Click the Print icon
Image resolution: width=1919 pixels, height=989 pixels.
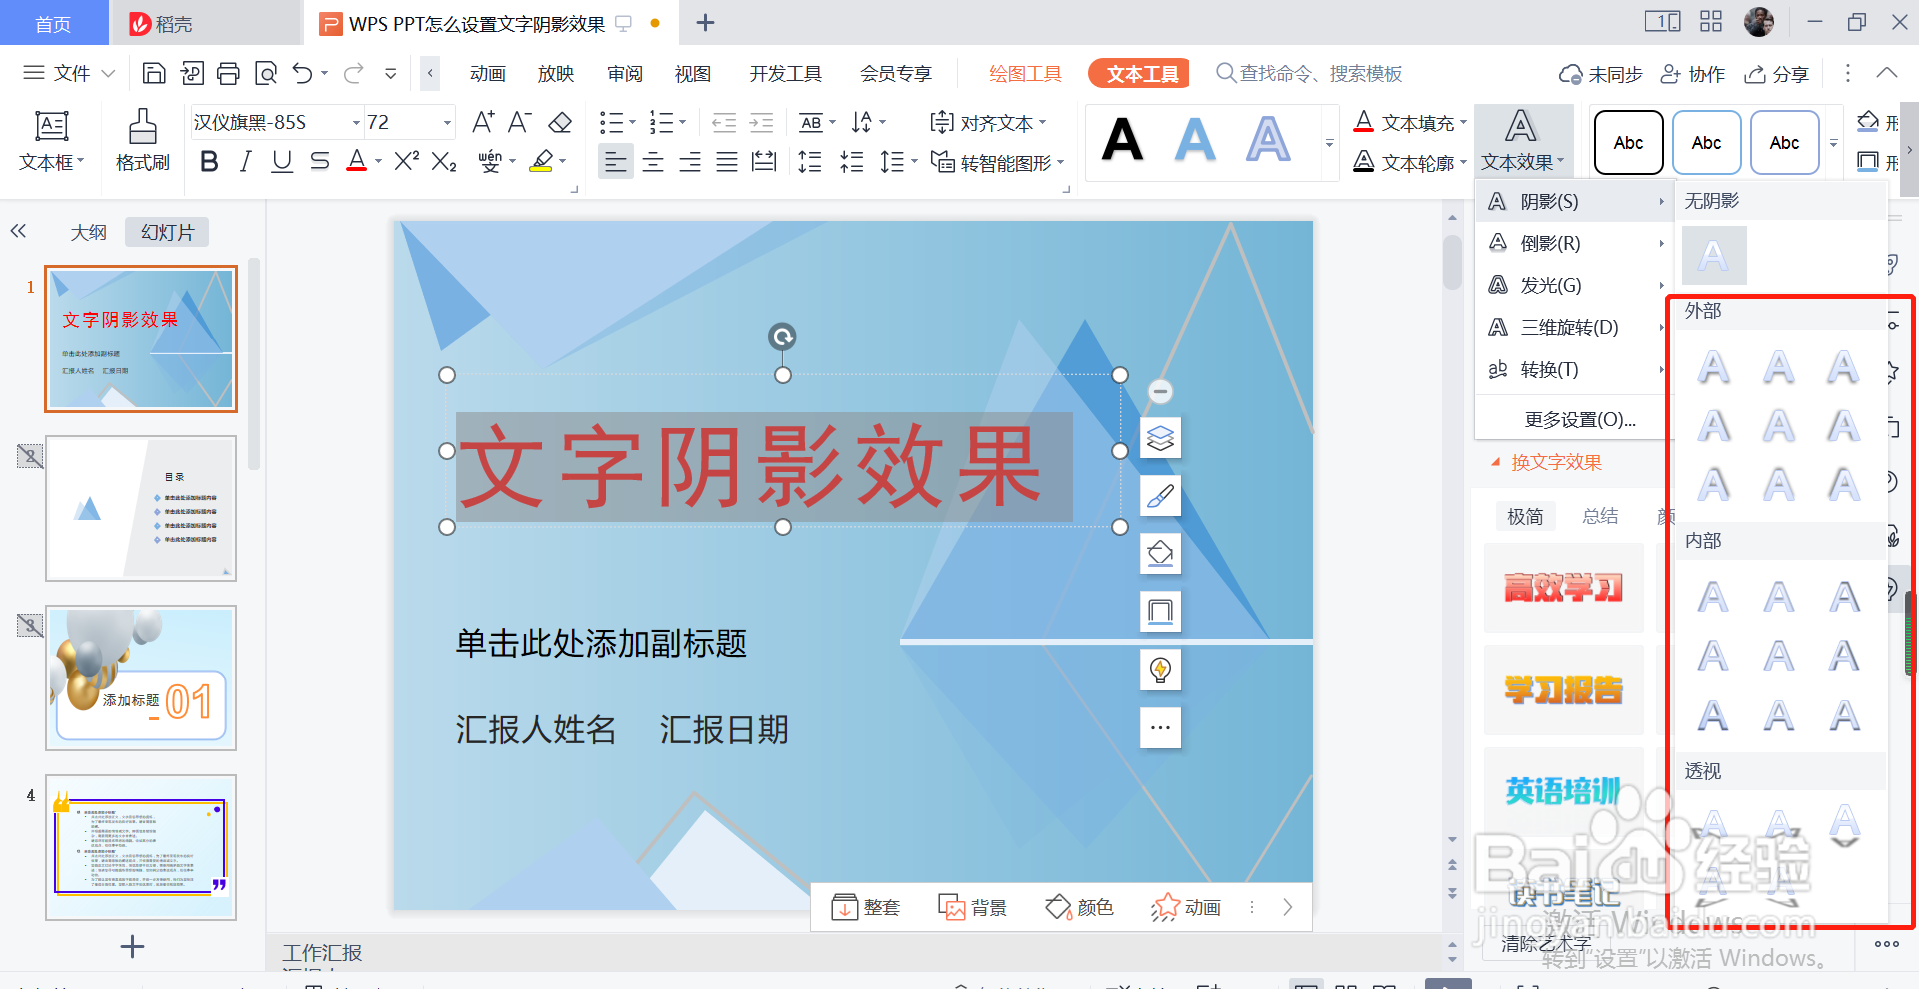tap(228, 73)
